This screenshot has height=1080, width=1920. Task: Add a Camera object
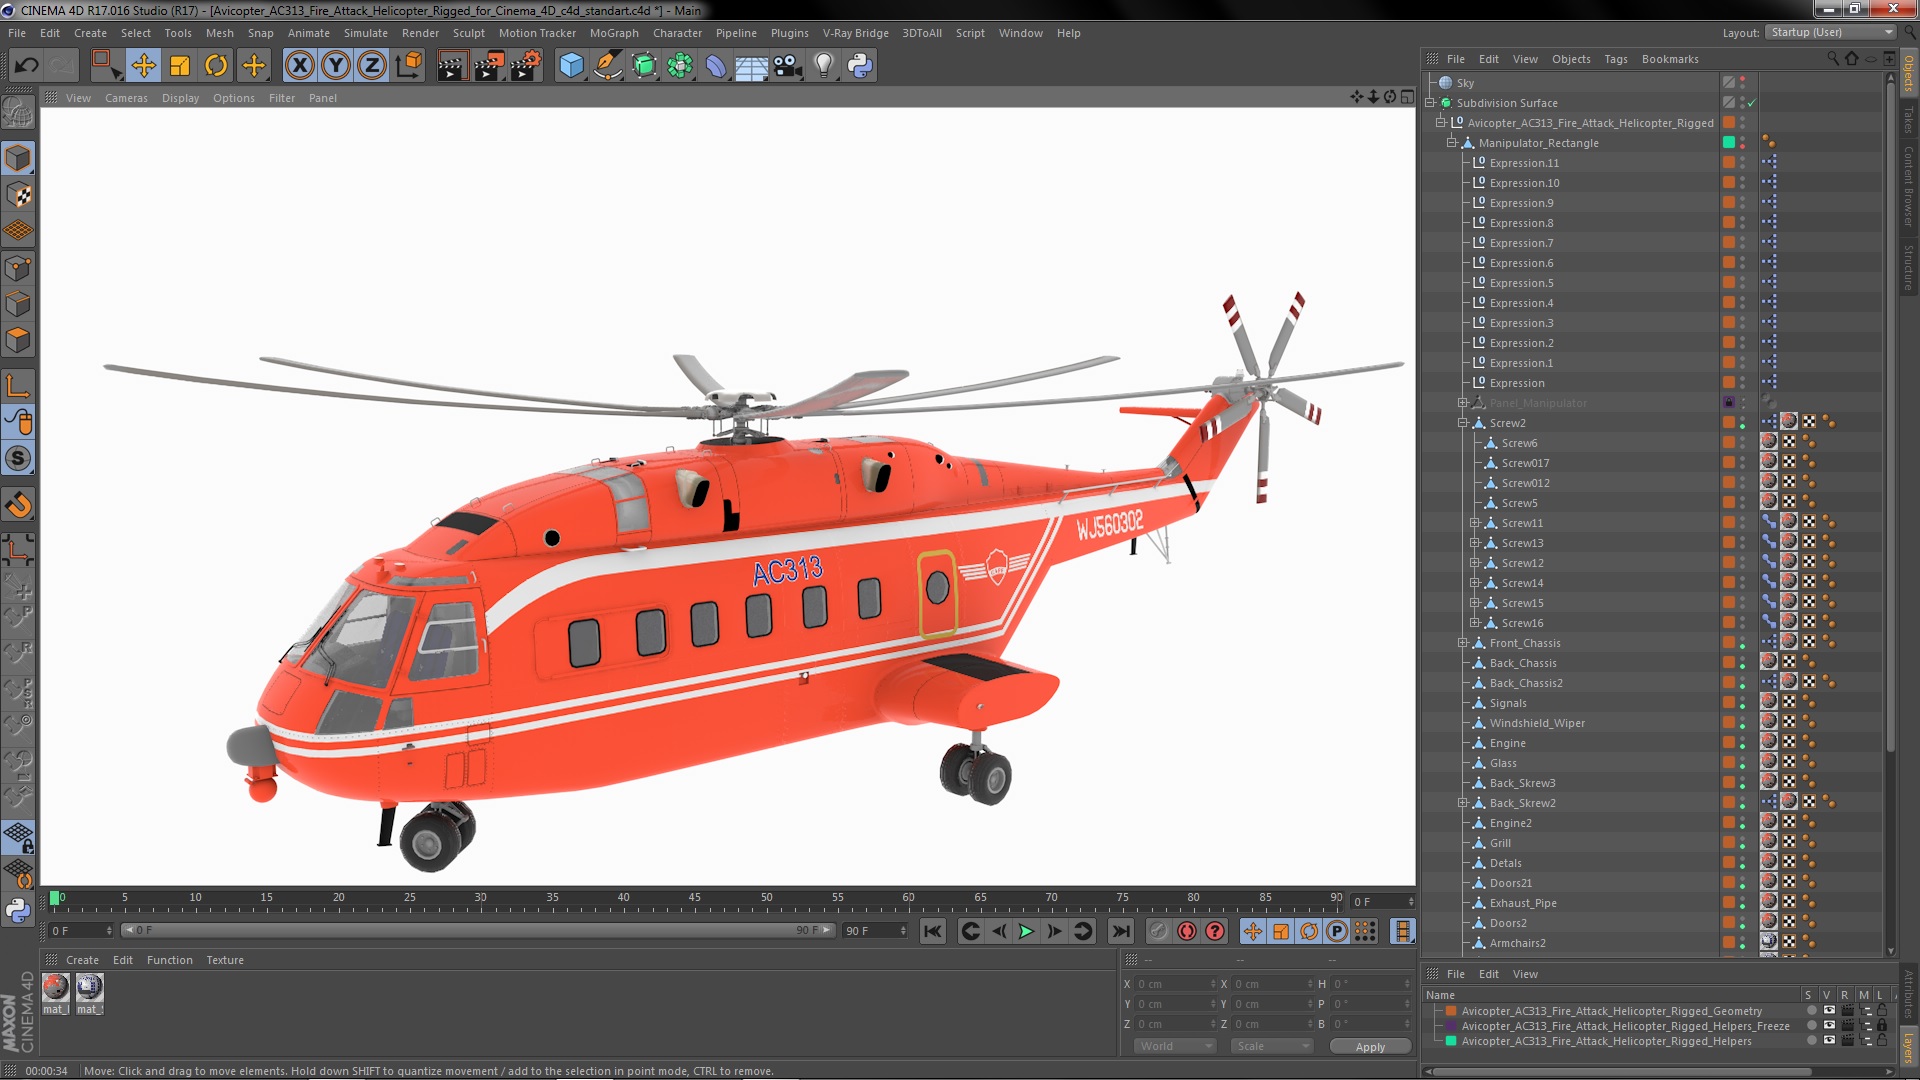coord(788,66)
